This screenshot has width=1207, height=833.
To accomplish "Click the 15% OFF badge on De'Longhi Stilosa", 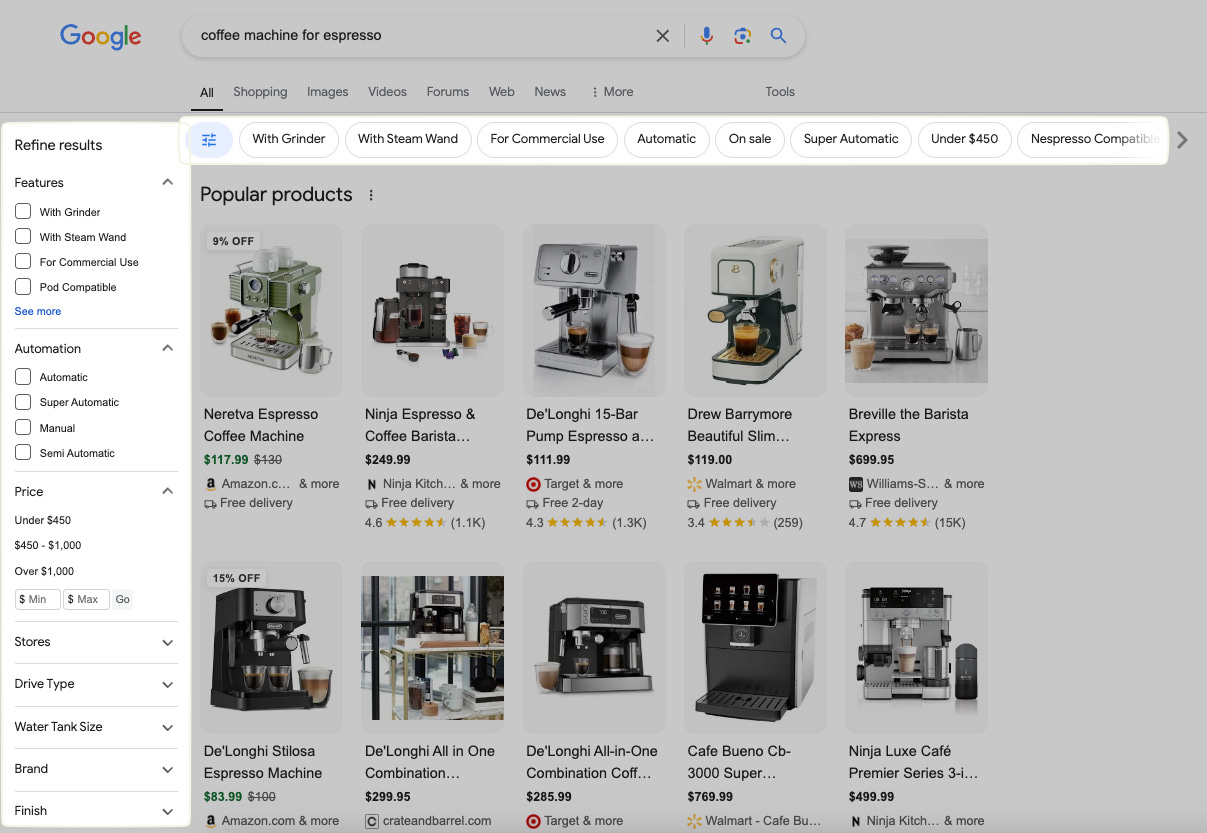I will [237, 578].
